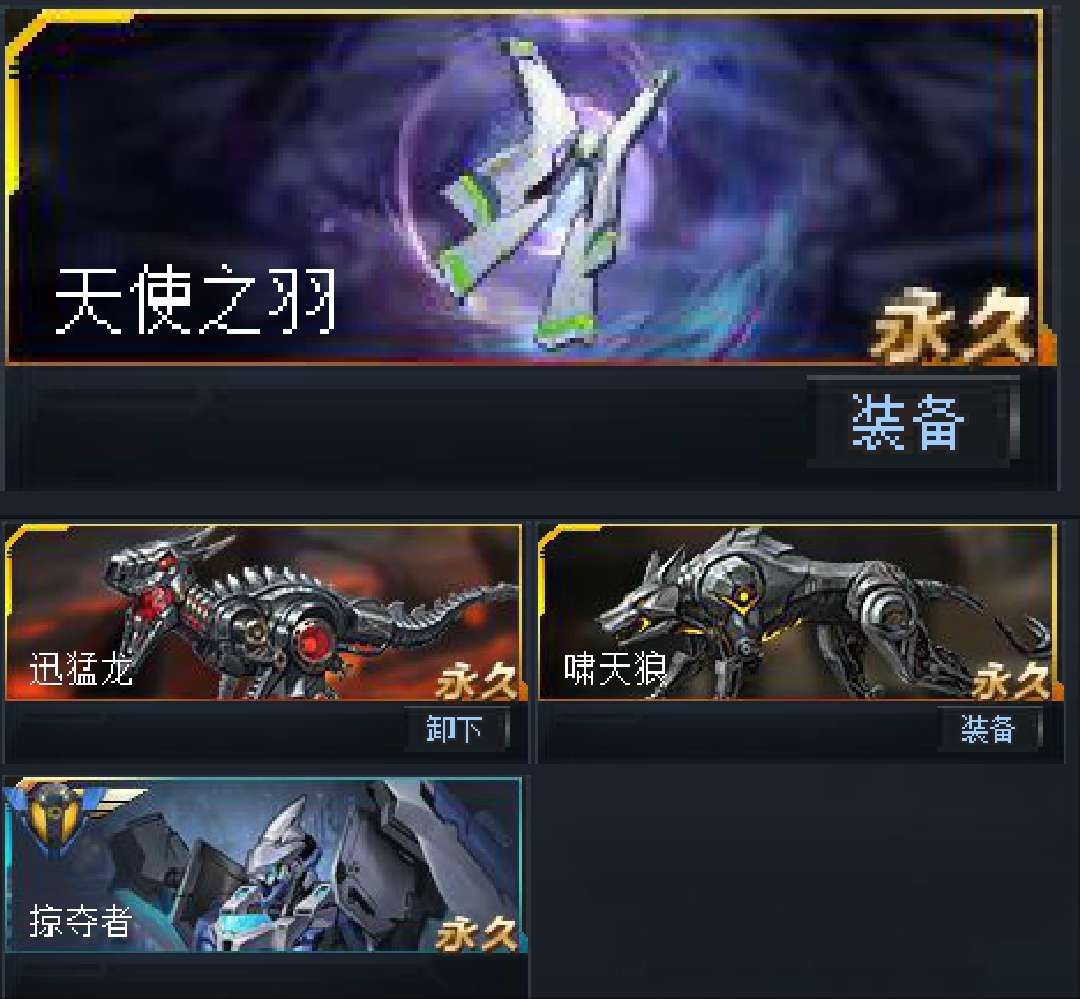Click the 啸天狼 name label
This screenshot has width=1080, height=999.
[x=615, y=668]
